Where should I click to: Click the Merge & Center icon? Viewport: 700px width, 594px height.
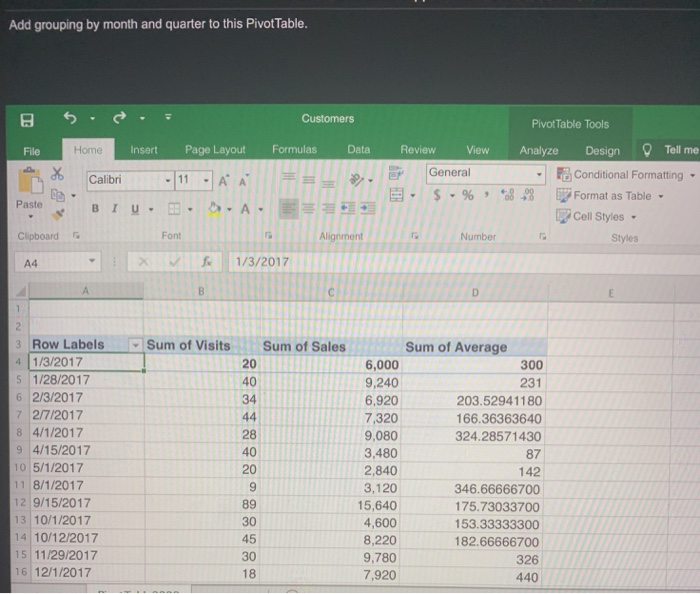[x=396, y=195]
